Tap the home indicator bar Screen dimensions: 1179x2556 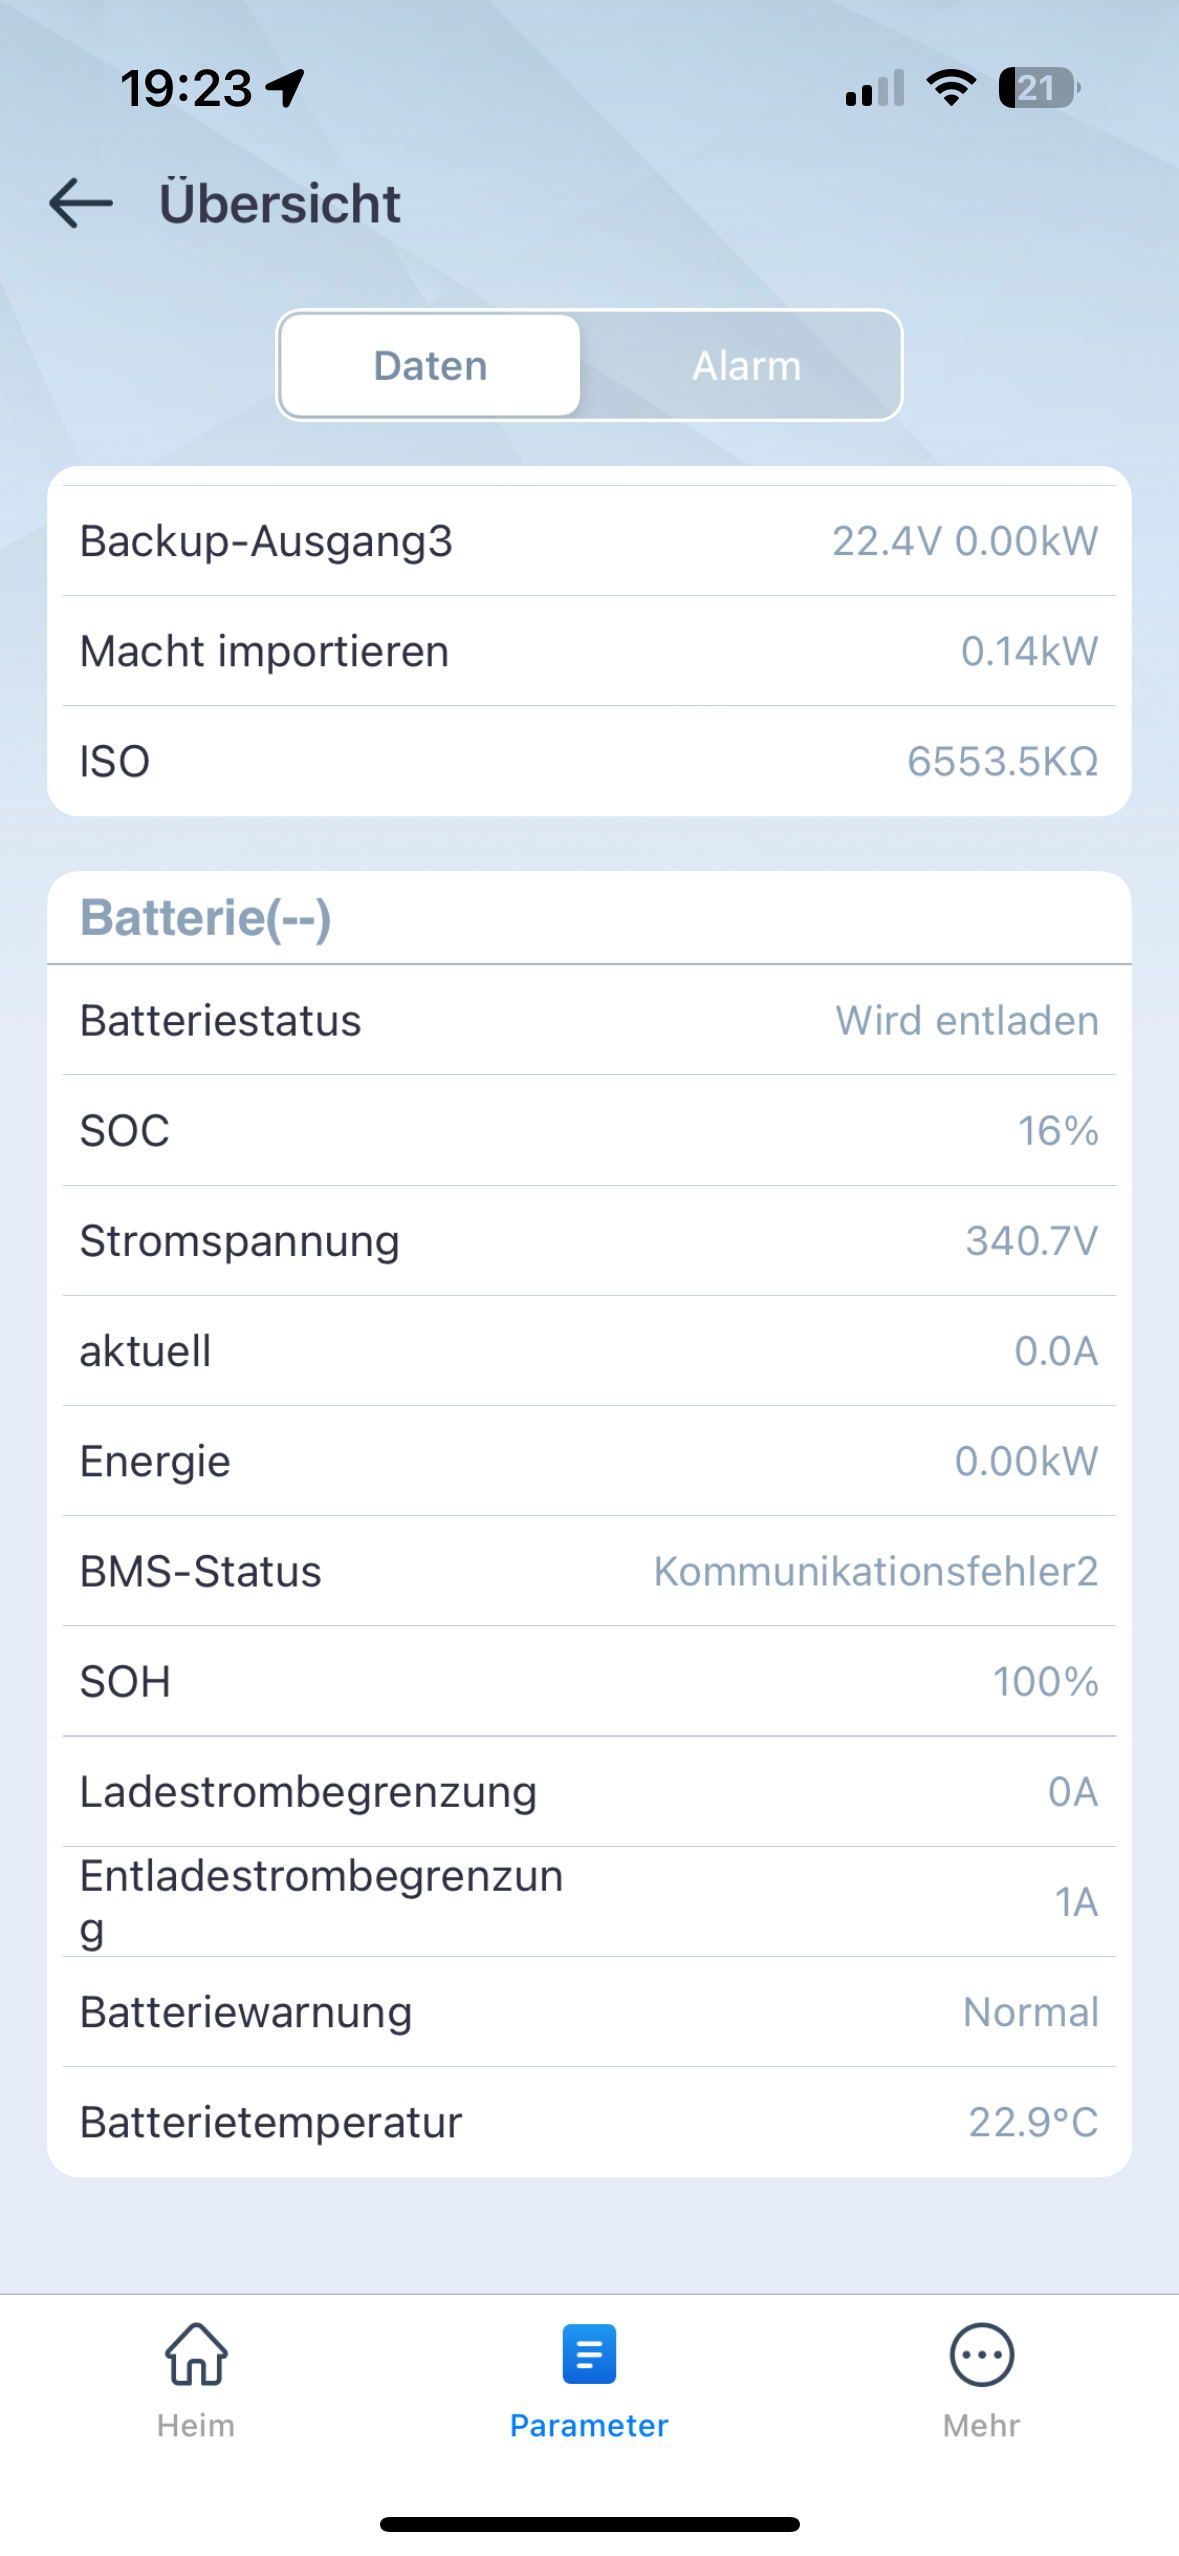(x=589, y=2524)
